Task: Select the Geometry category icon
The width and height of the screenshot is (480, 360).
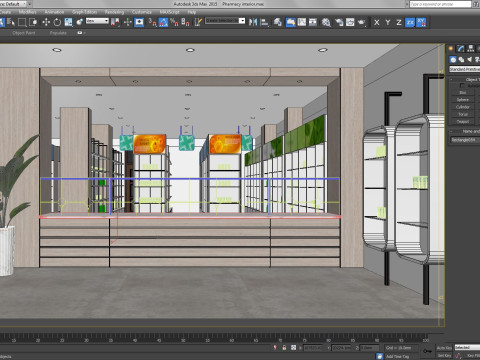Action: pos(453,60)
